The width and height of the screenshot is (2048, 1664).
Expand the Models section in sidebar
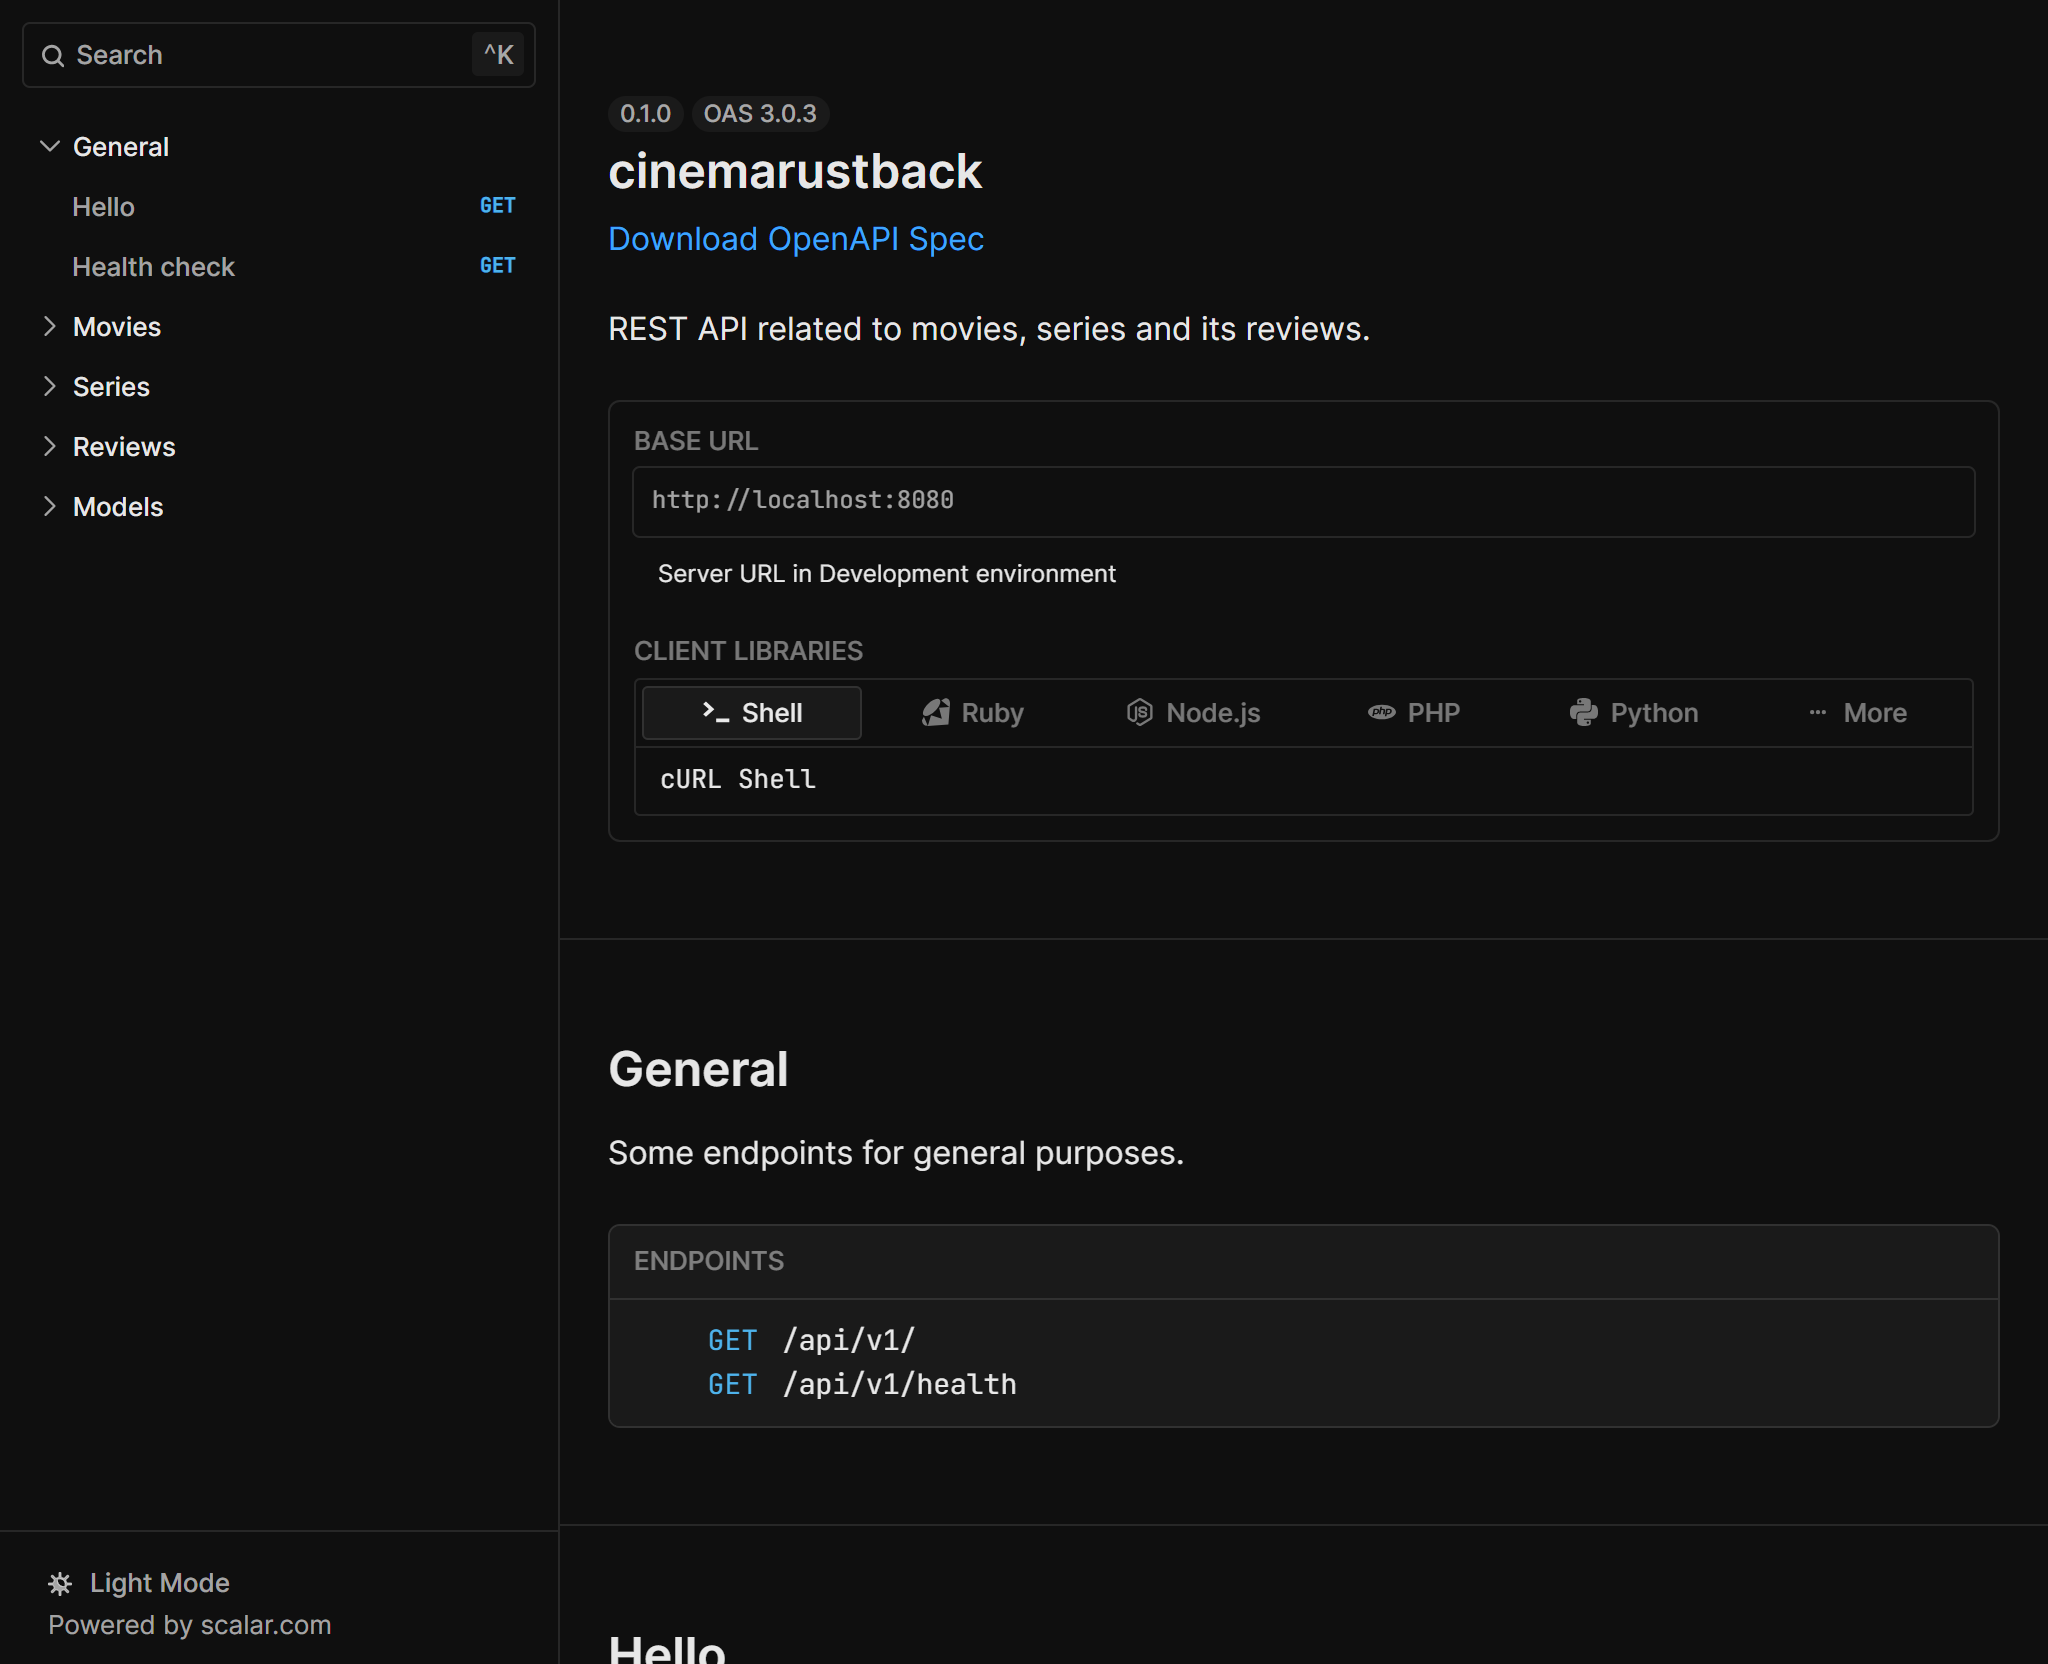118,507
